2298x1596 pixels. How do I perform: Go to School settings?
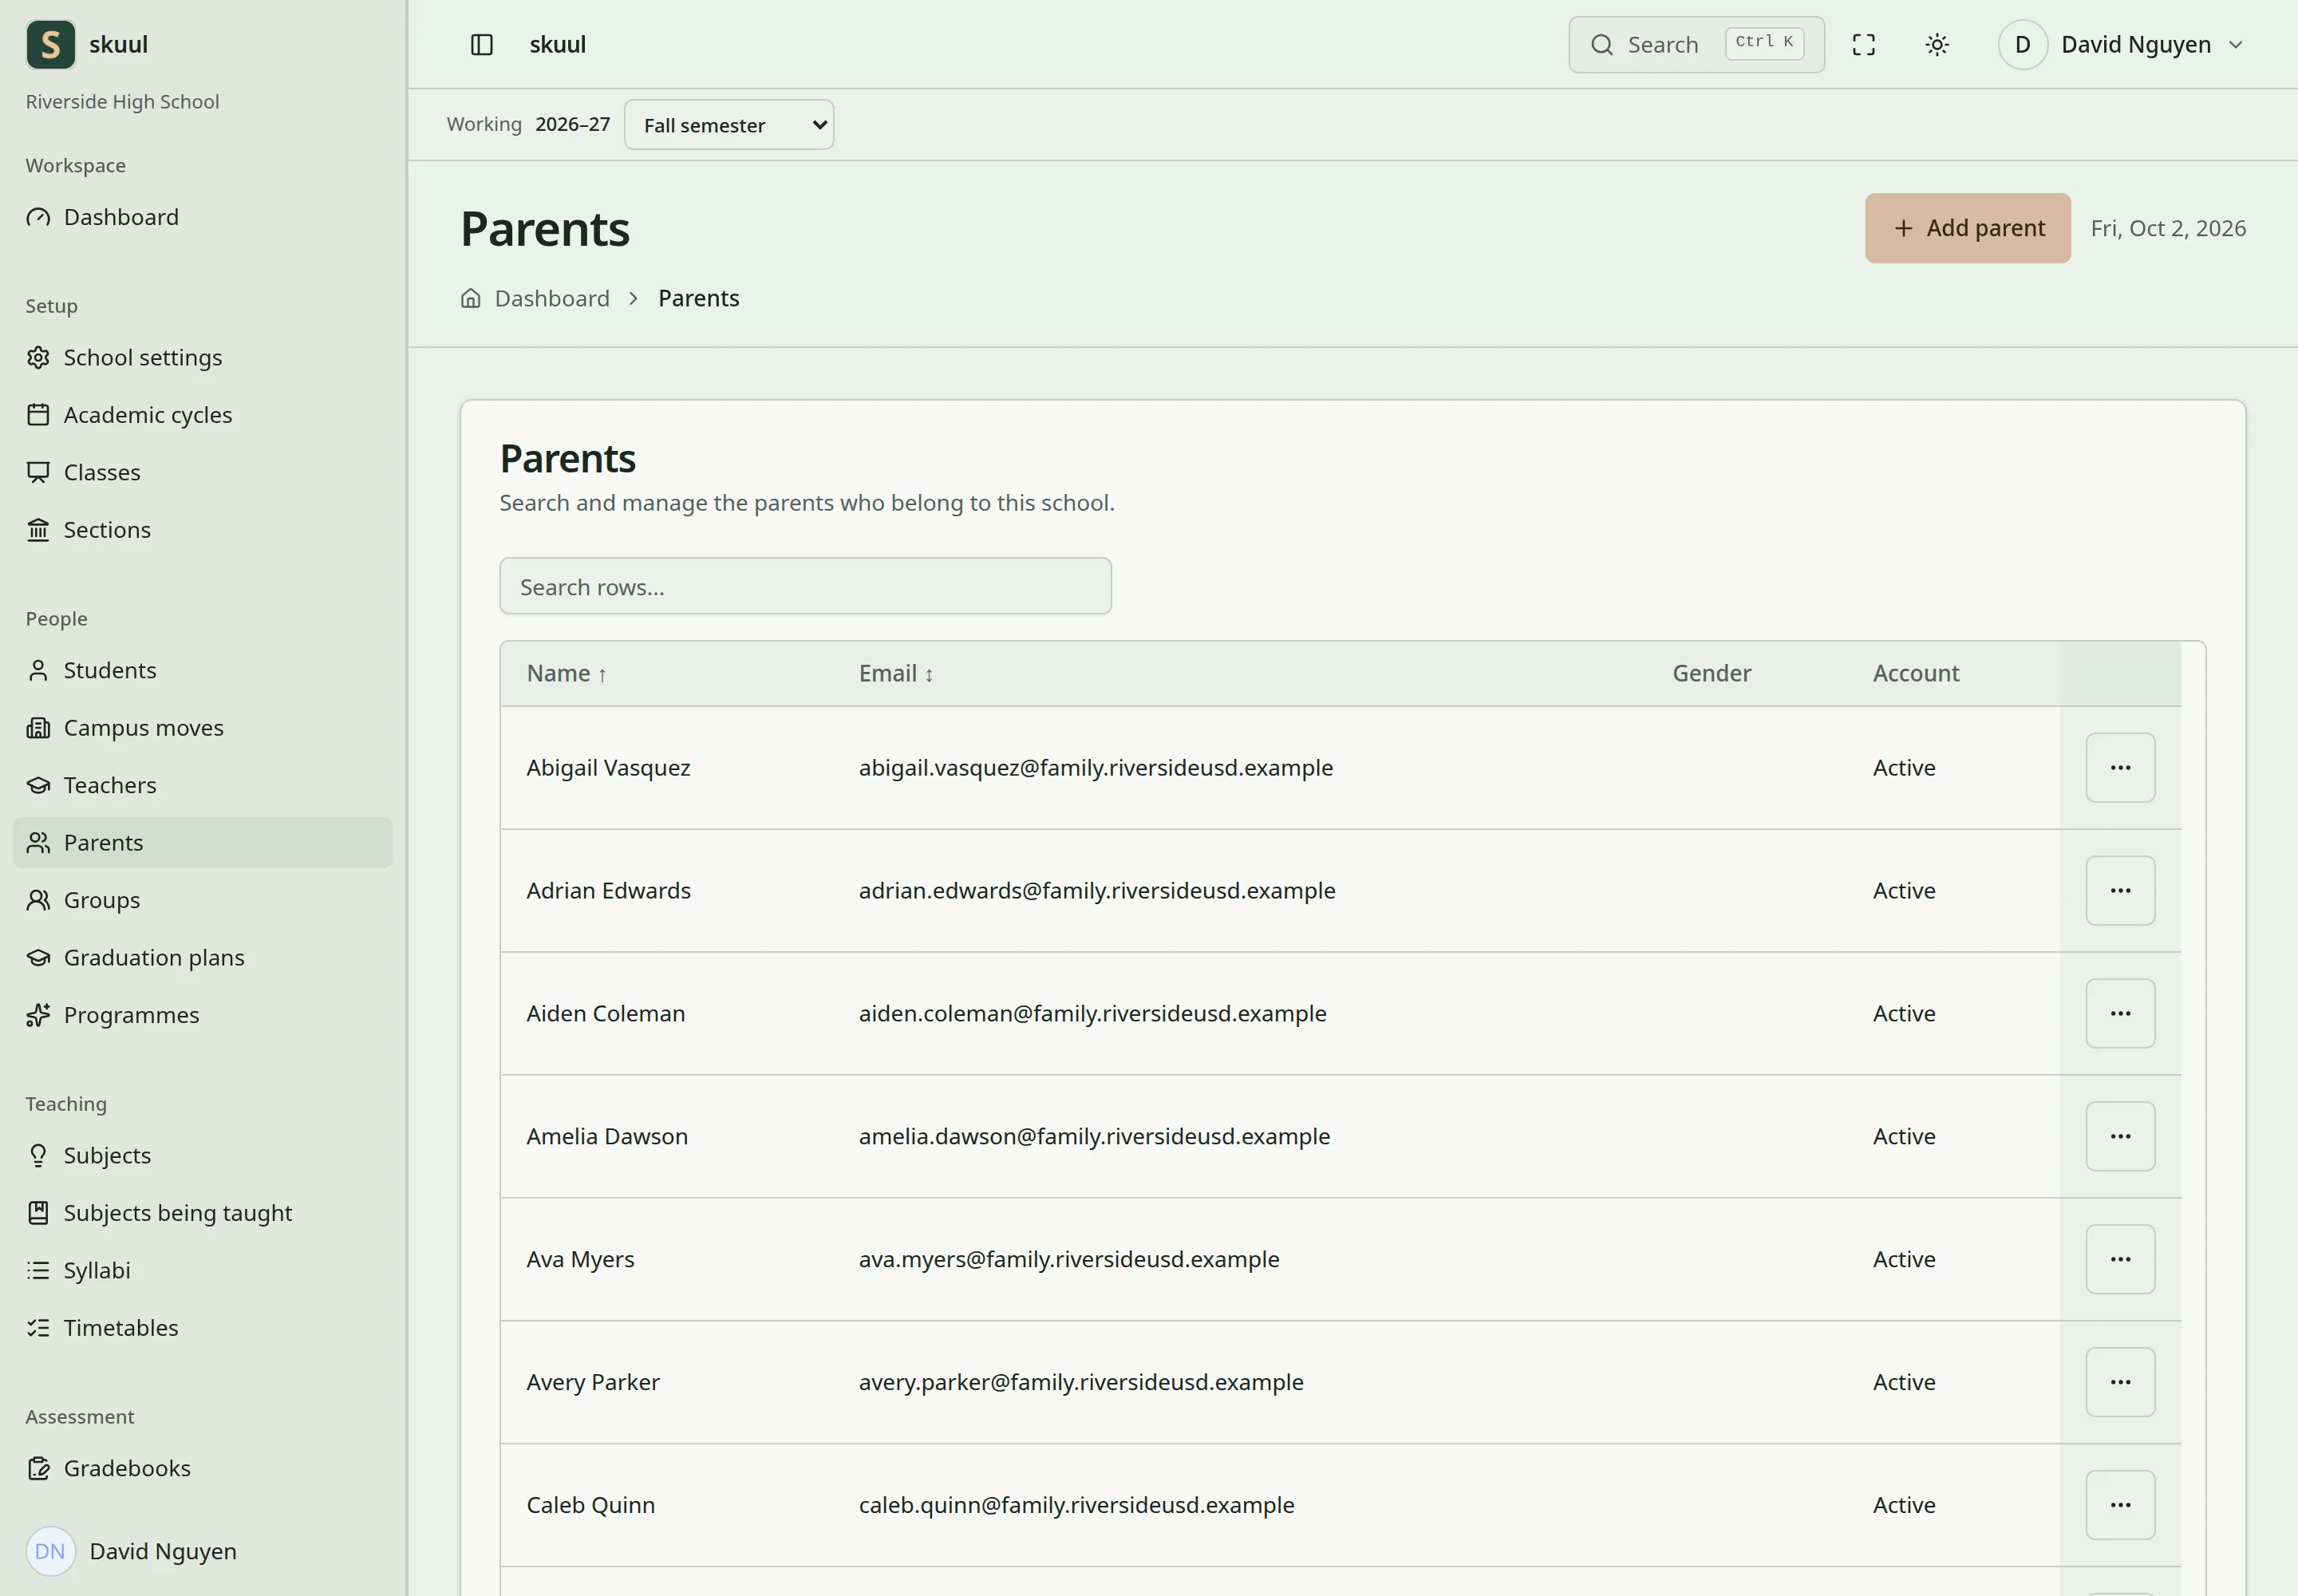[x=203, y=358]
